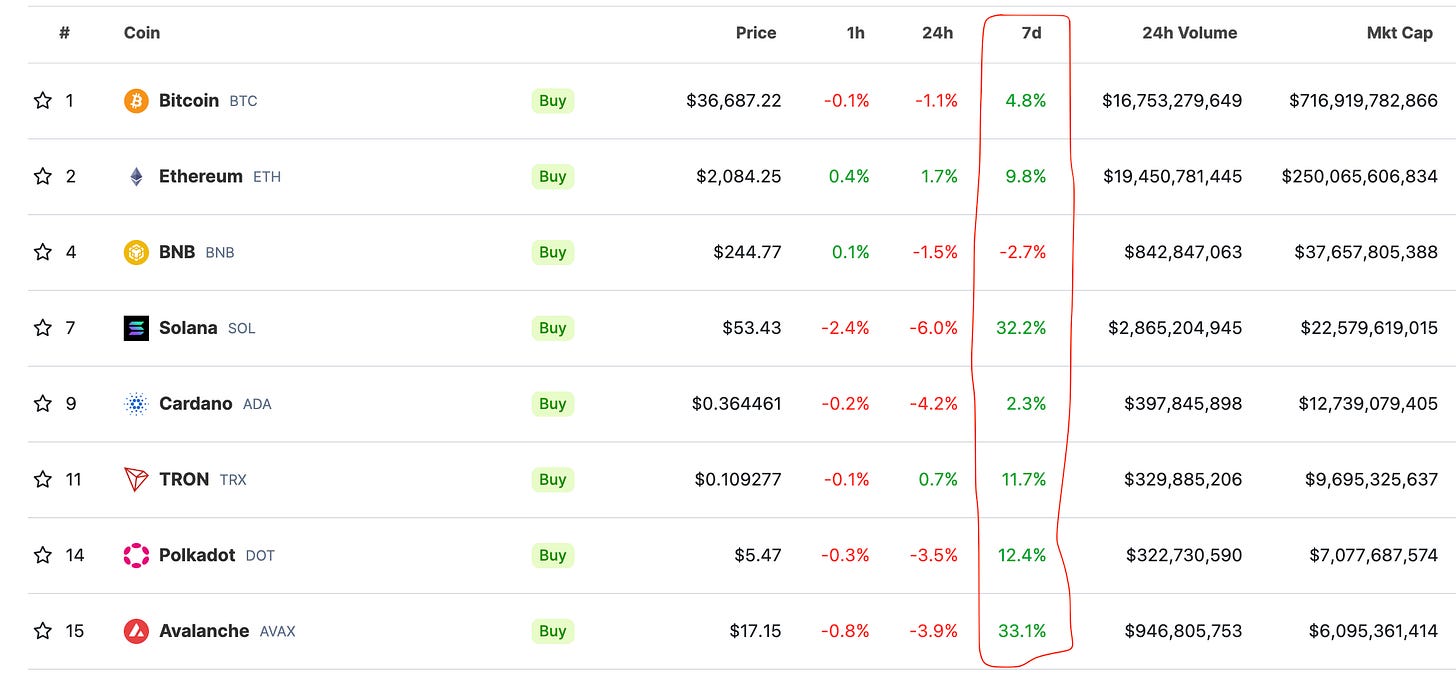Image resolution: width=1456 pixels, height=673 pixels.
Task: Open the BNB coin name link
Action: point(177,253)
